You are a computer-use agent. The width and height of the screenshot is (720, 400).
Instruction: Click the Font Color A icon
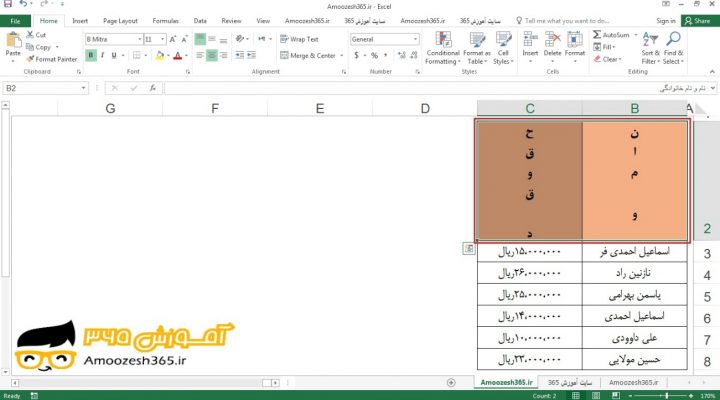(x=178, y=56)
